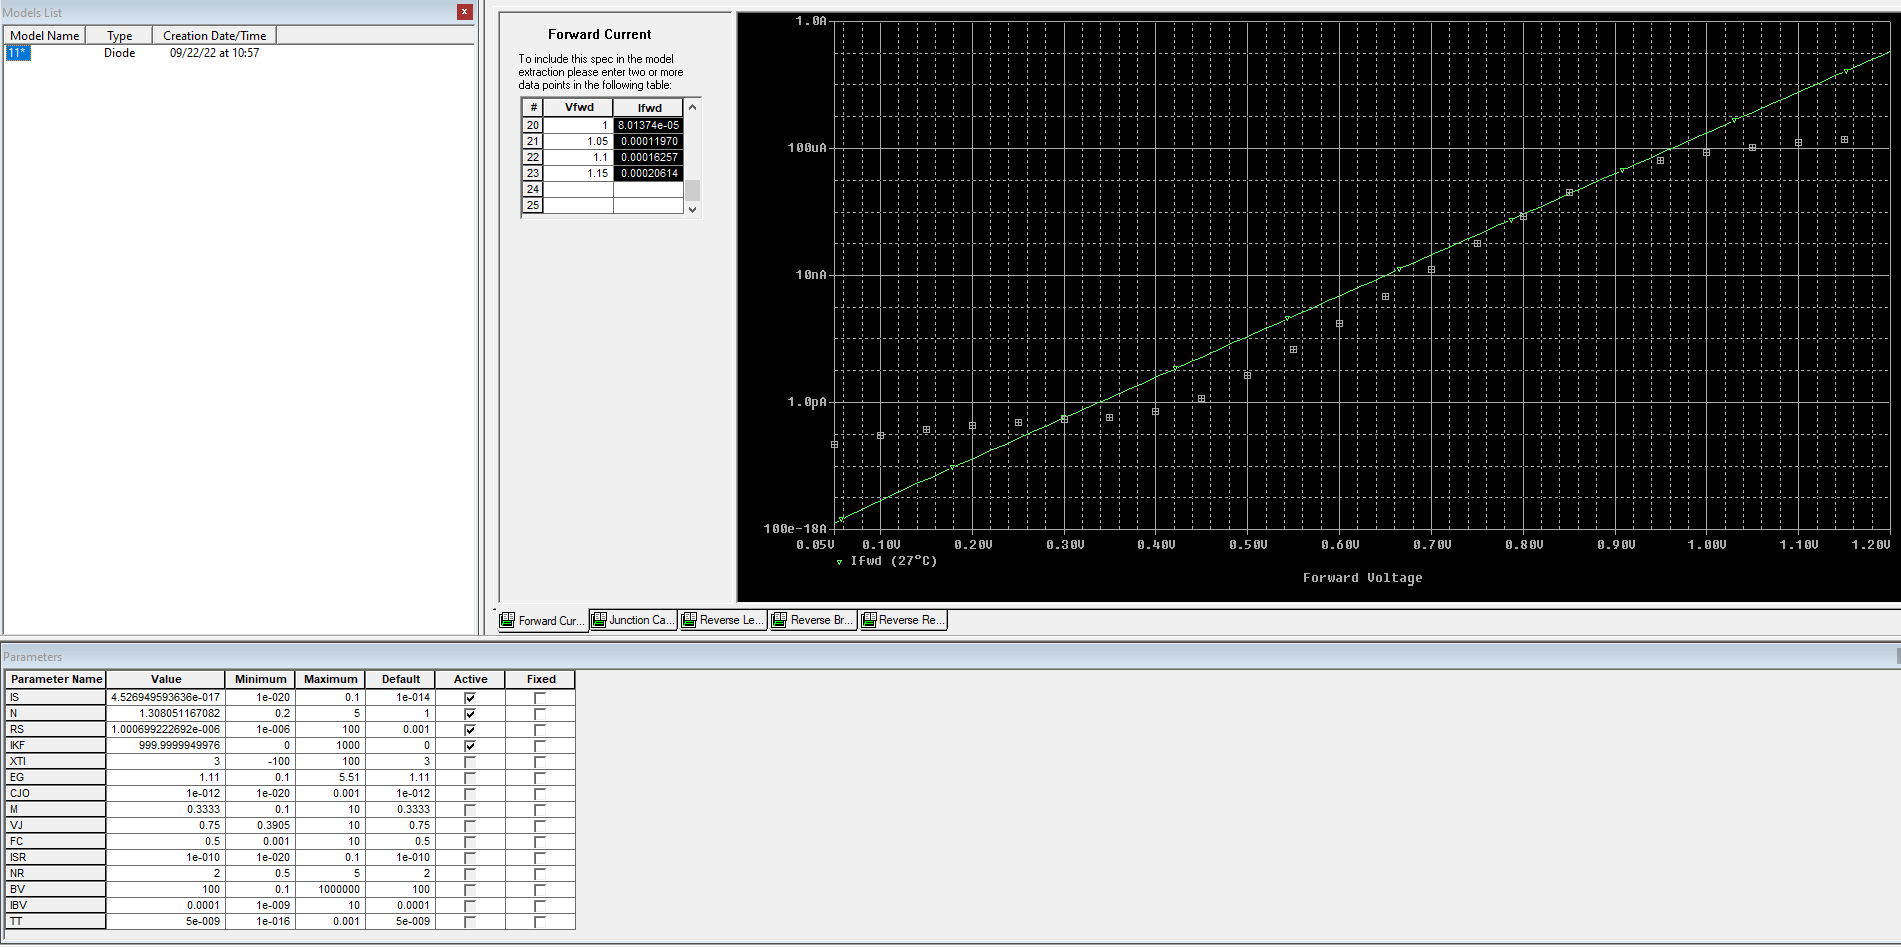Switch to the Junction Capacitance tab
The width and height of the screenshot is (1901, 947).
tap(633, 620)
